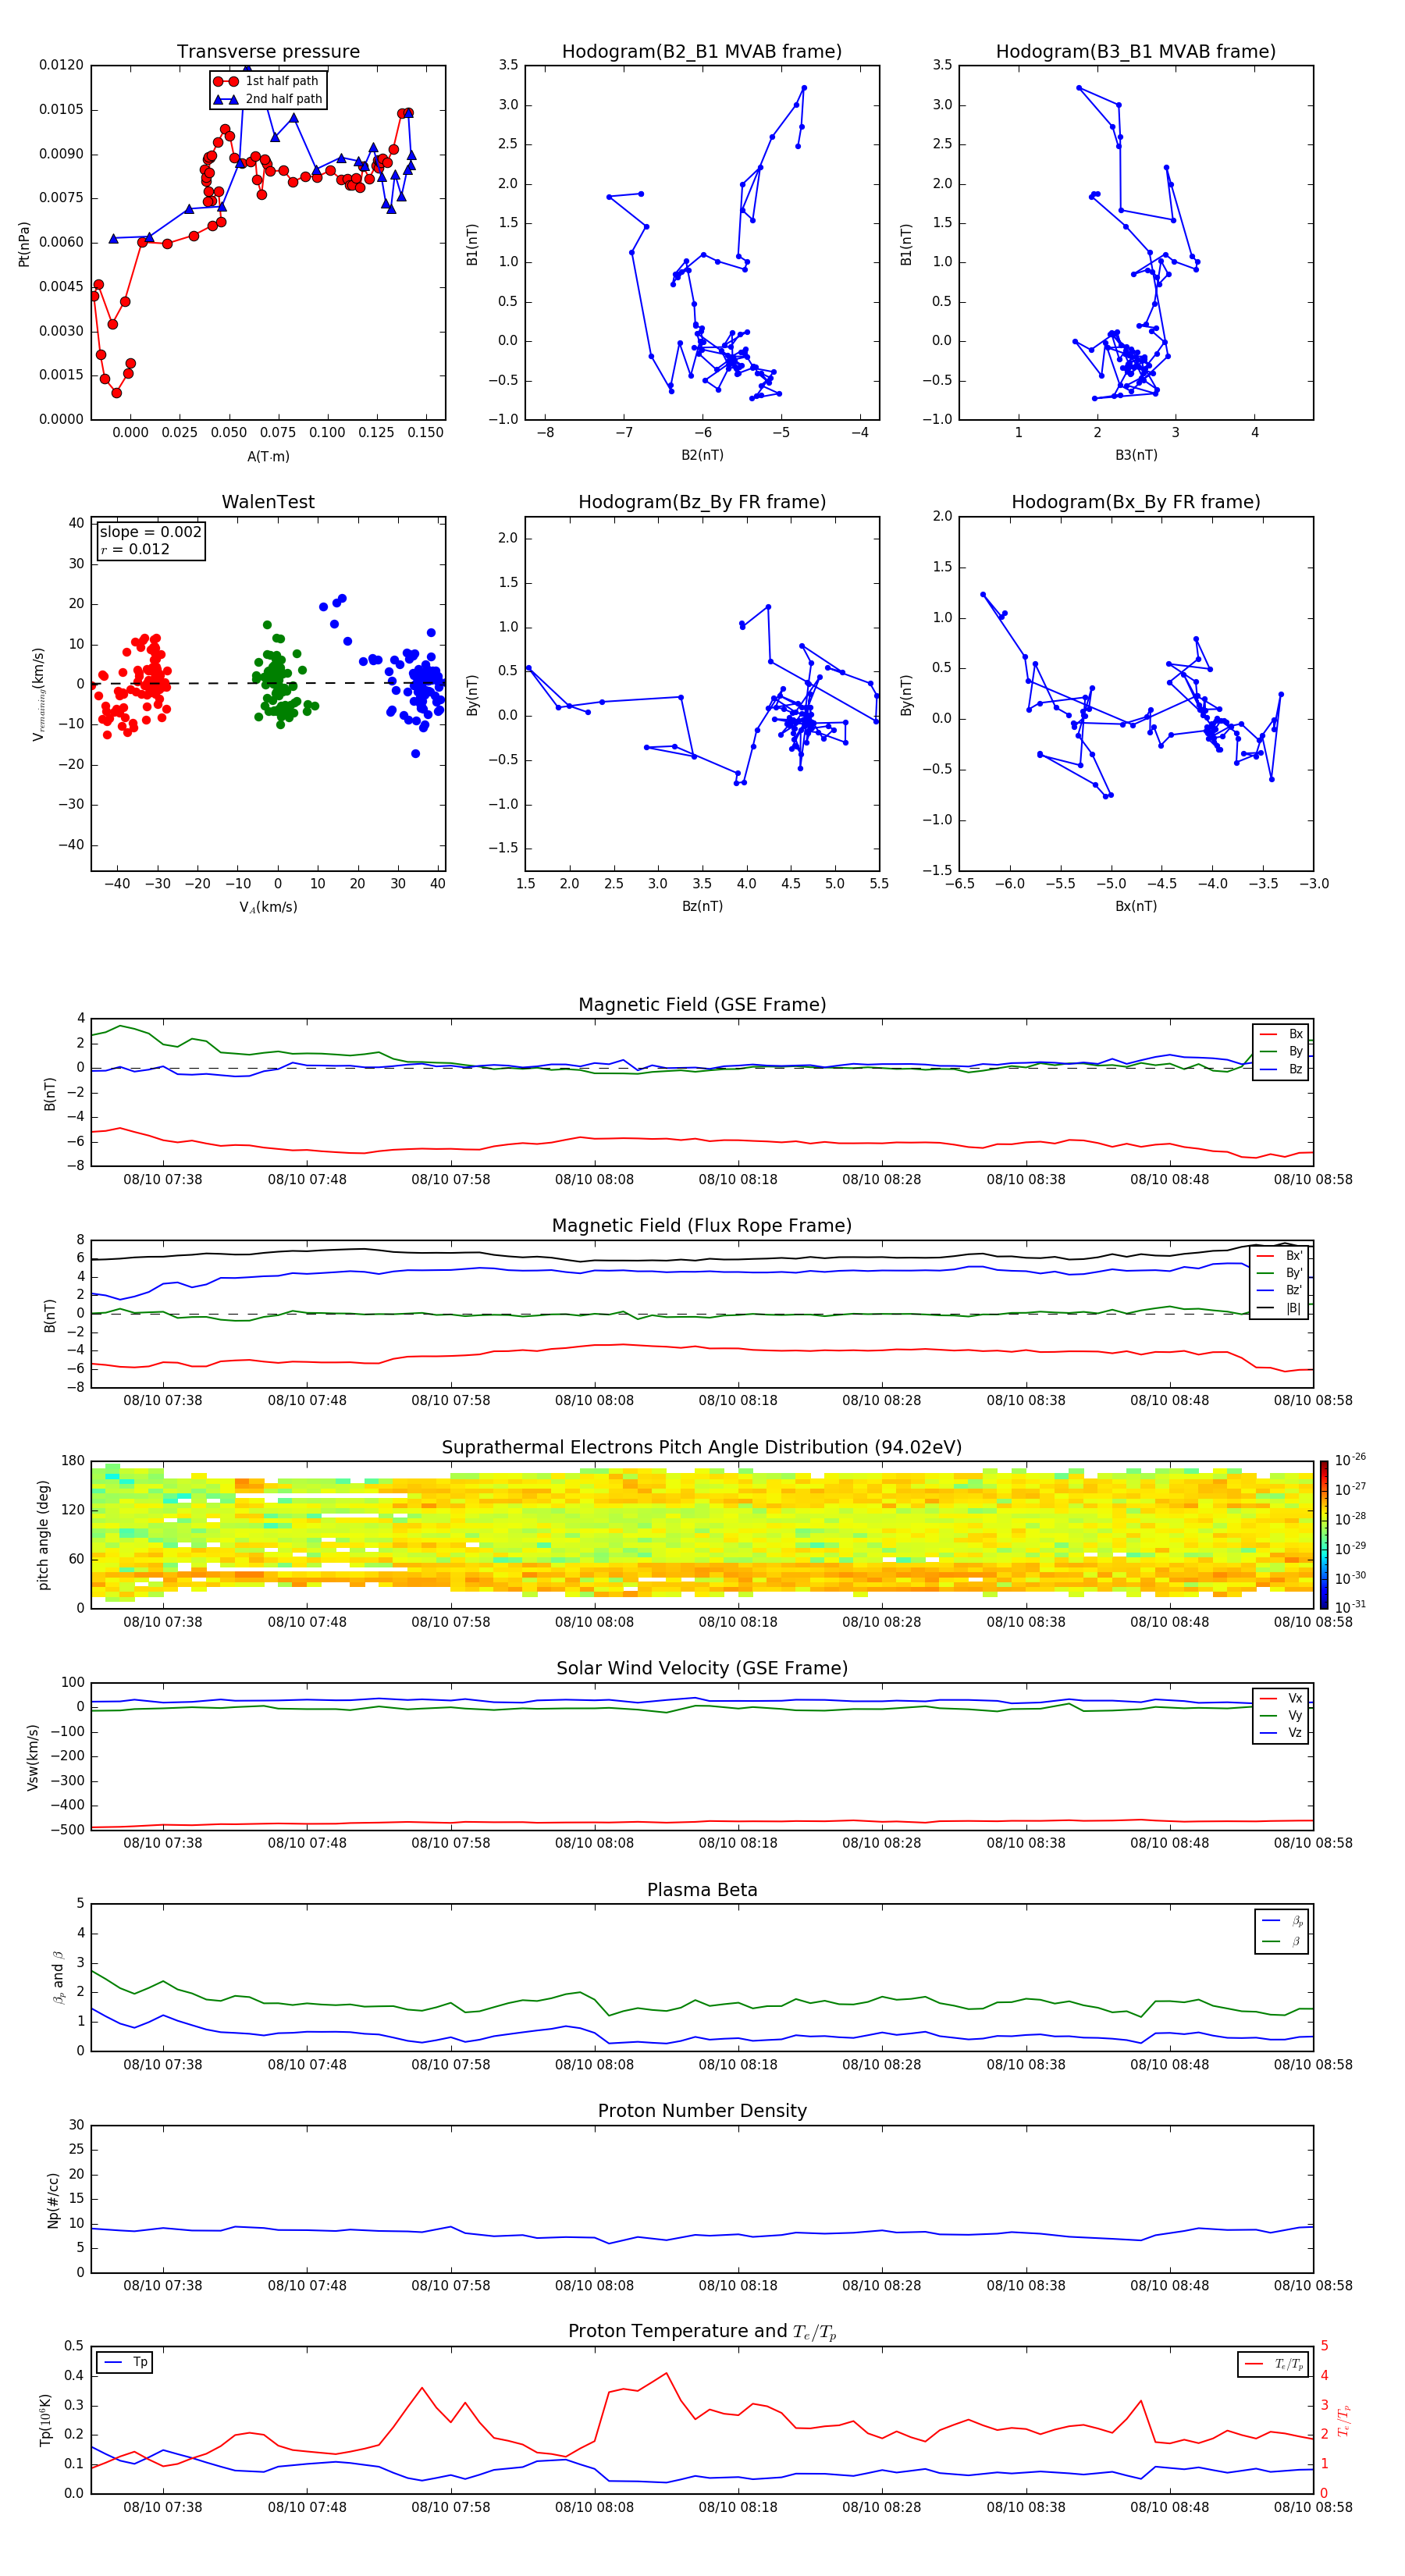Click the 'Np(#/cc)' y-axis label
Viewport: 1405px width, 2576px height.
tap(53, 2200)
